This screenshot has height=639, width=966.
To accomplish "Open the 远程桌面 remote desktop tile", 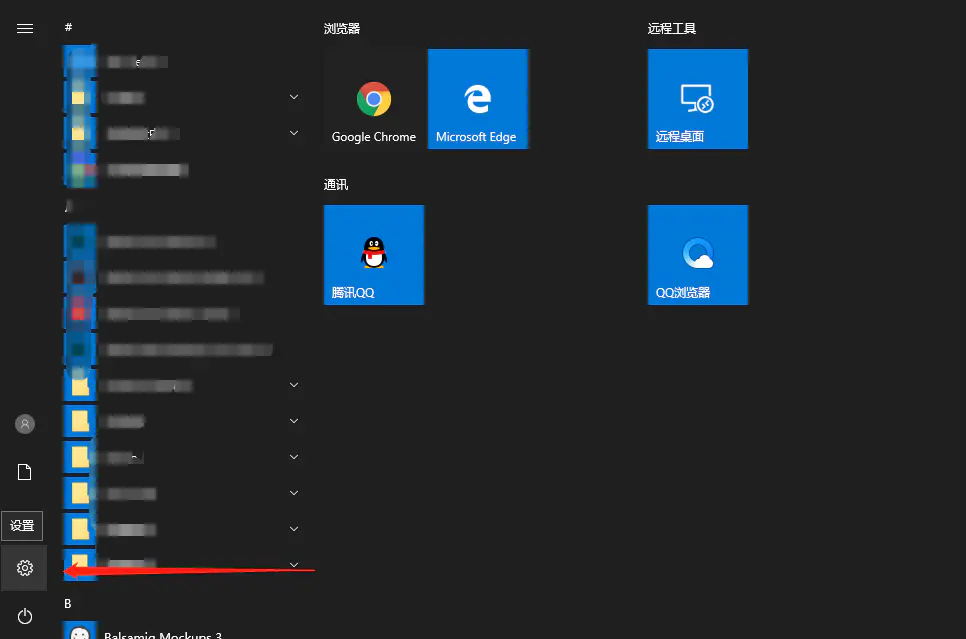I will pyautogui.click(x=697, y=99).
